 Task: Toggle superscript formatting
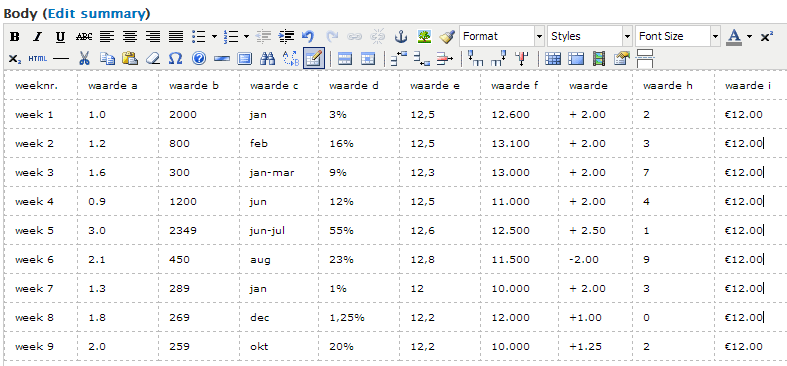pyautogui.click(x=766, y=37)
